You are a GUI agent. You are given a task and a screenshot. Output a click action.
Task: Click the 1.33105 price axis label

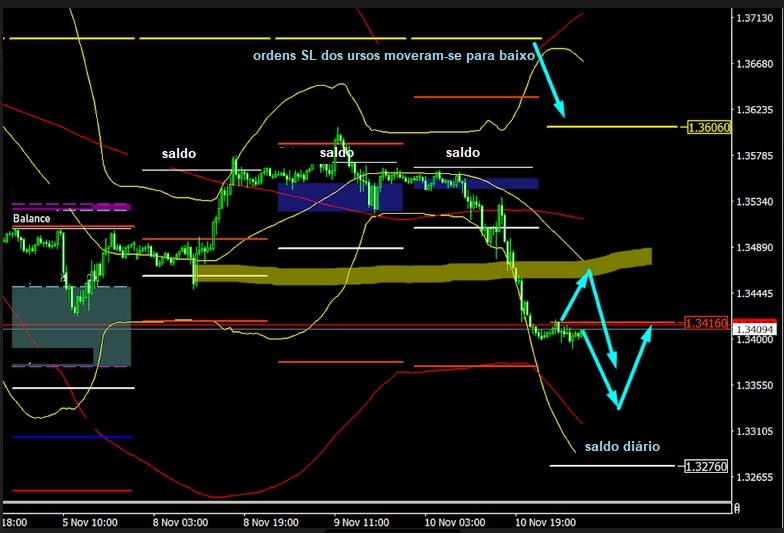point(754,430)
